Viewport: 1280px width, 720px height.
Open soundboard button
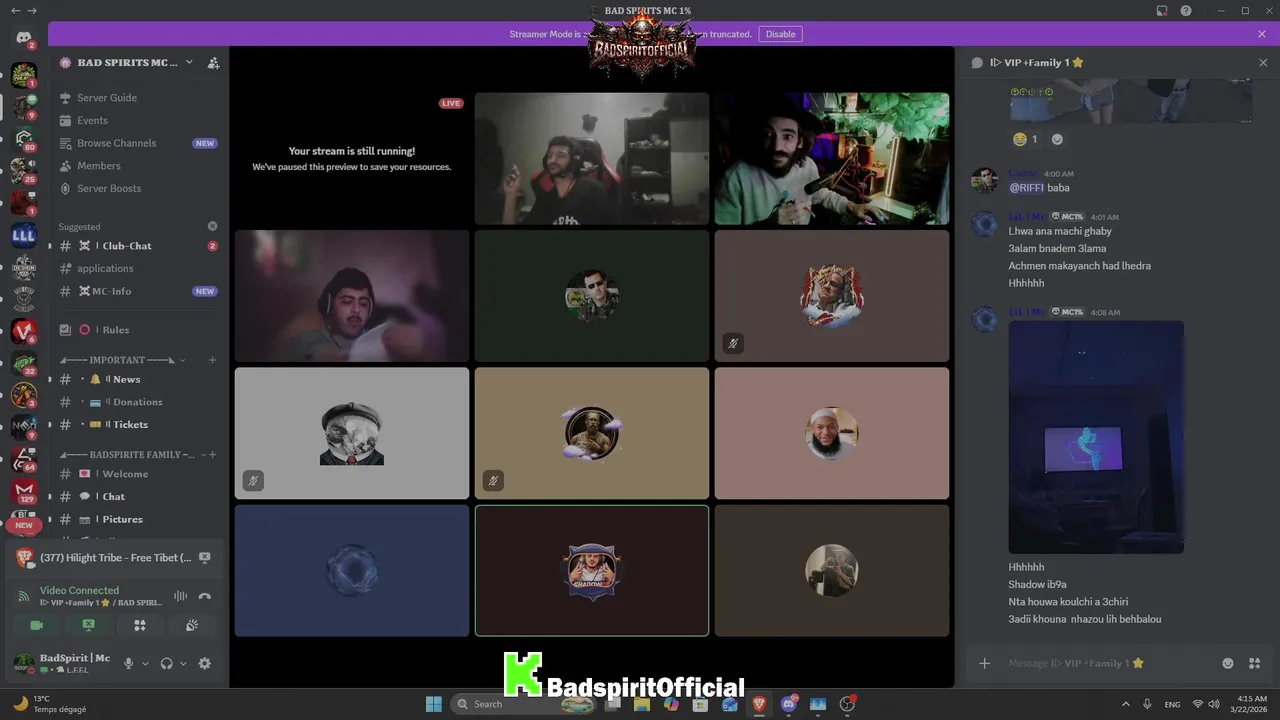click(192, 625)
